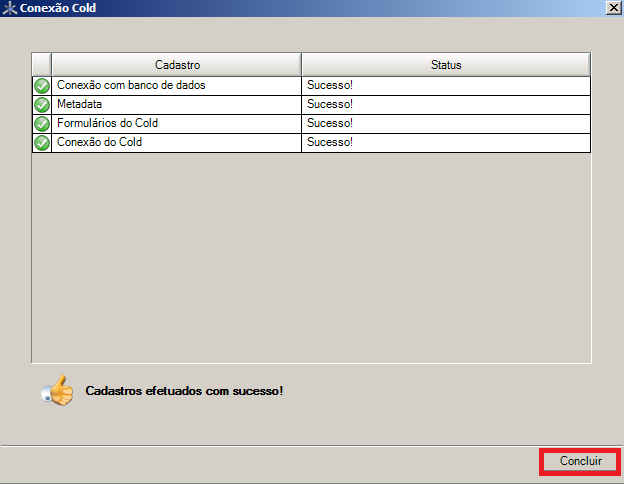Click the thumbs-up success icon
The image size is (624, 484).
click(58, 390)
